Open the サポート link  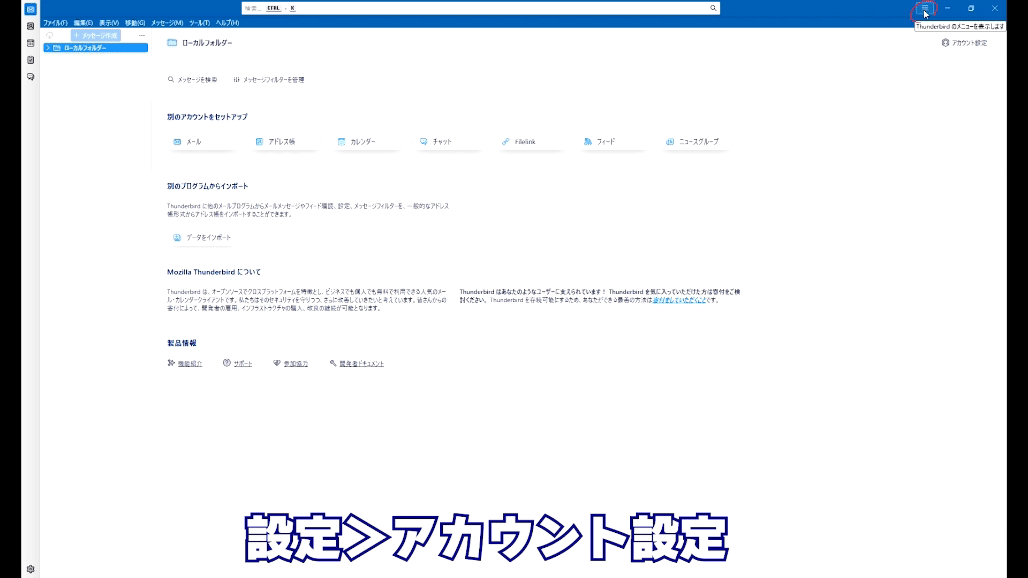[x=238, y=364]
